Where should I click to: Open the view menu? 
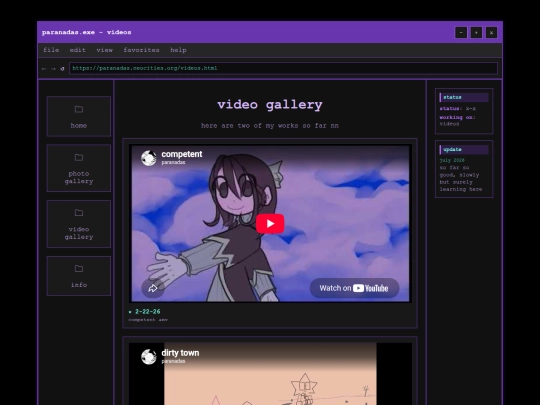click(104, 50)
